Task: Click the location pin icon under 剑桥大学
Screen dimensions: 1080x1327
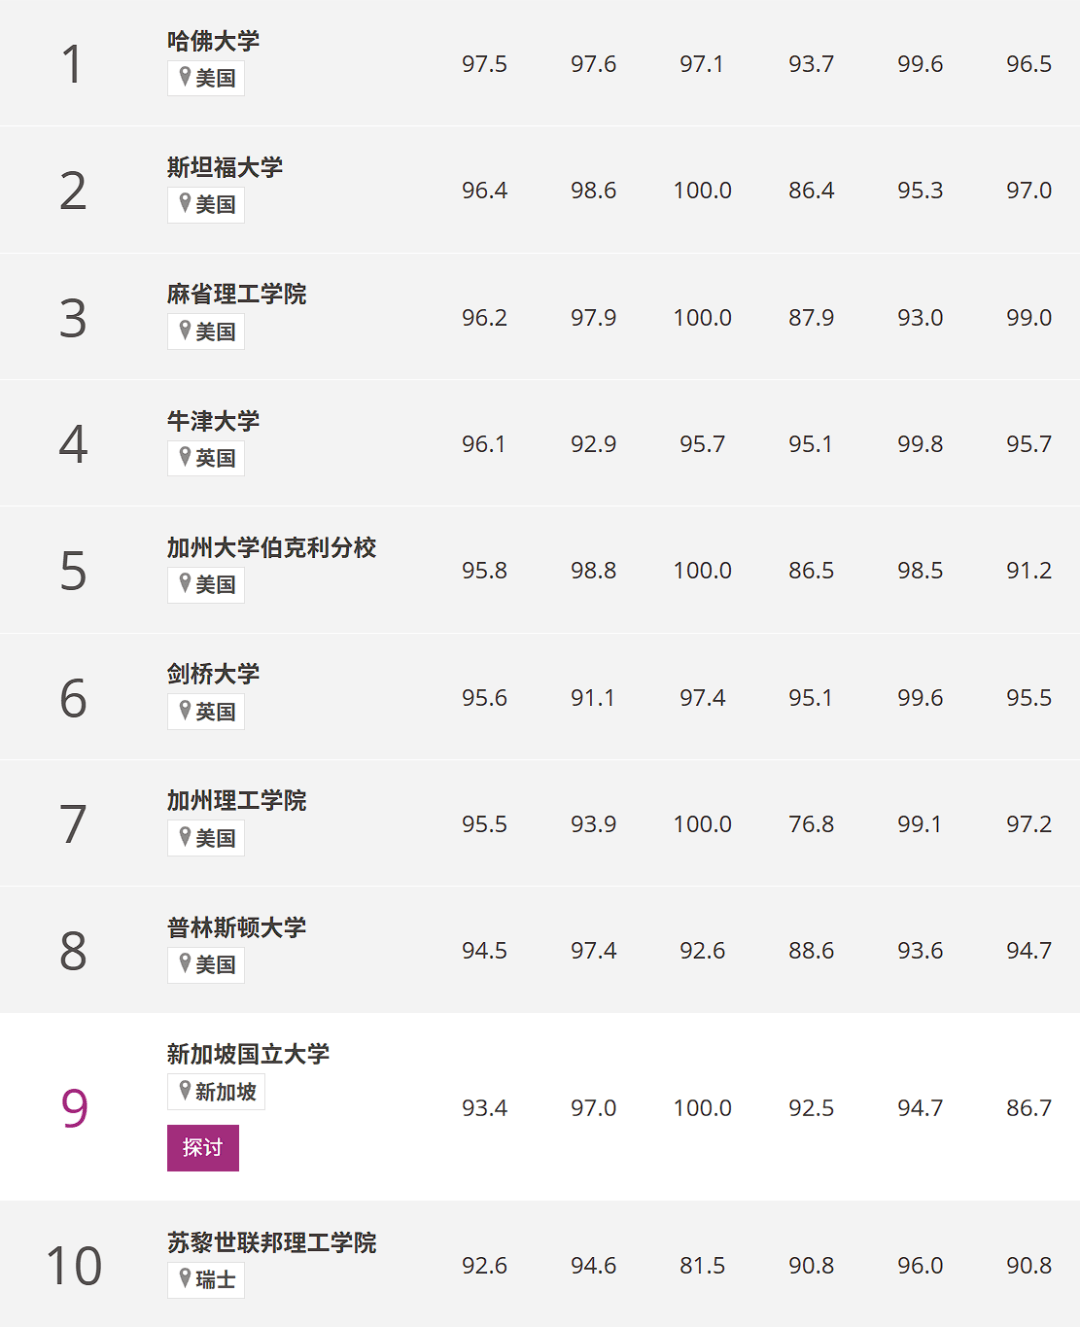Action: (x=185, y=710)
